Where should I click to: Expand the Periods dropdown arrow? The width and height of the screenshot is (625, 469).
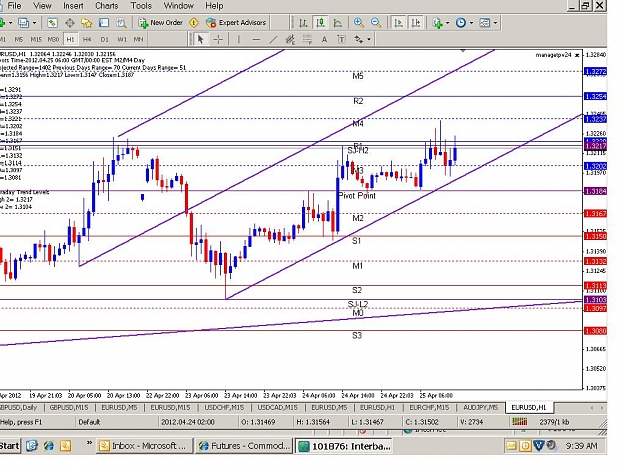471,23
